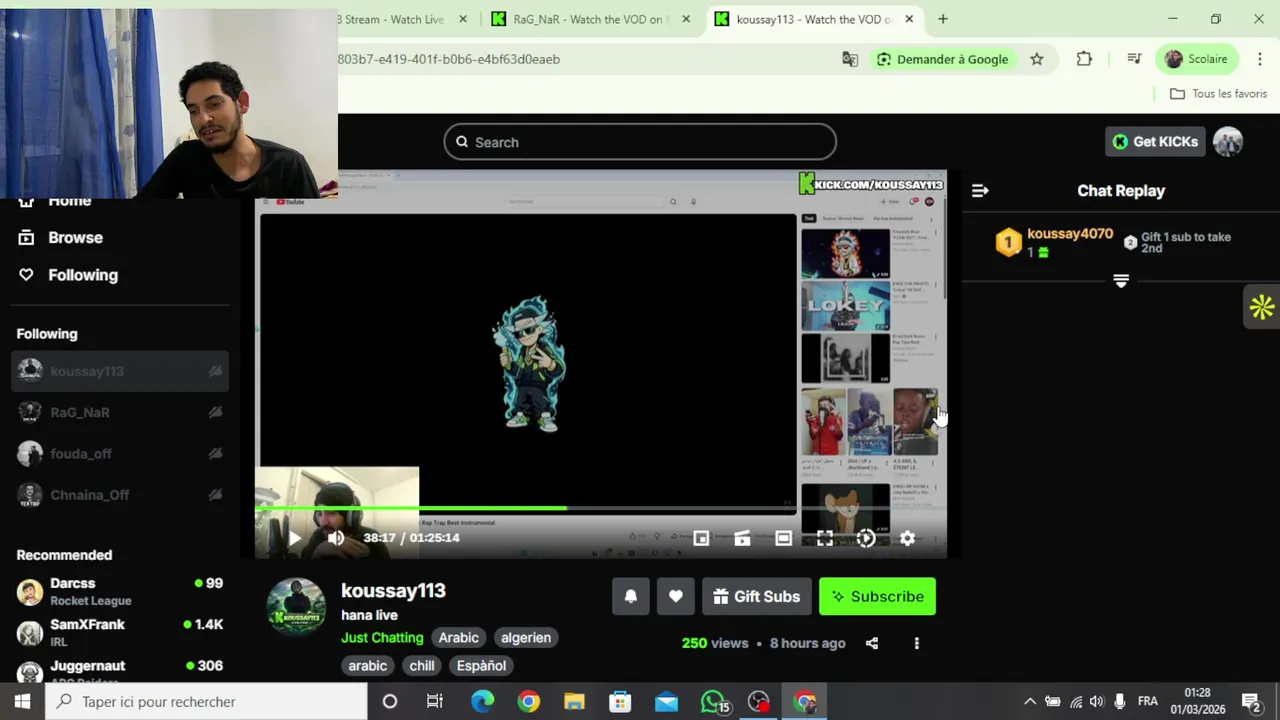
Task: Focus the Kick search field
Action: (x=640, y=142)
